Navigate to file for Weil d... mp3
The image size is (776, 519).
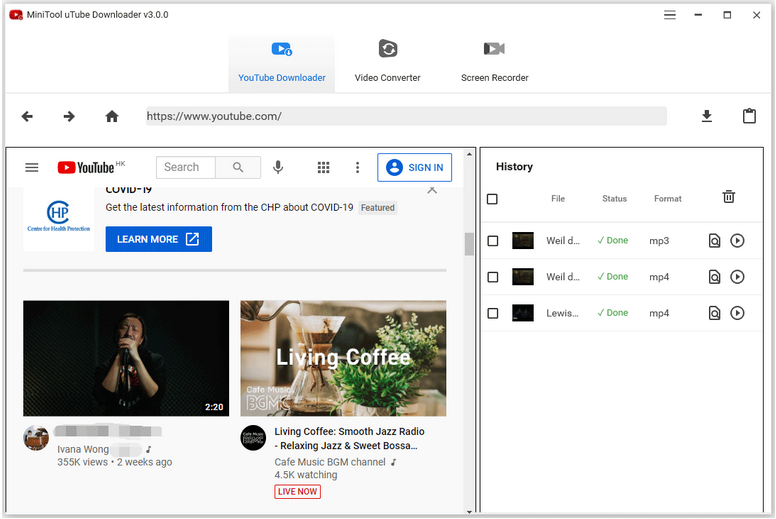(x=714, y=240)
